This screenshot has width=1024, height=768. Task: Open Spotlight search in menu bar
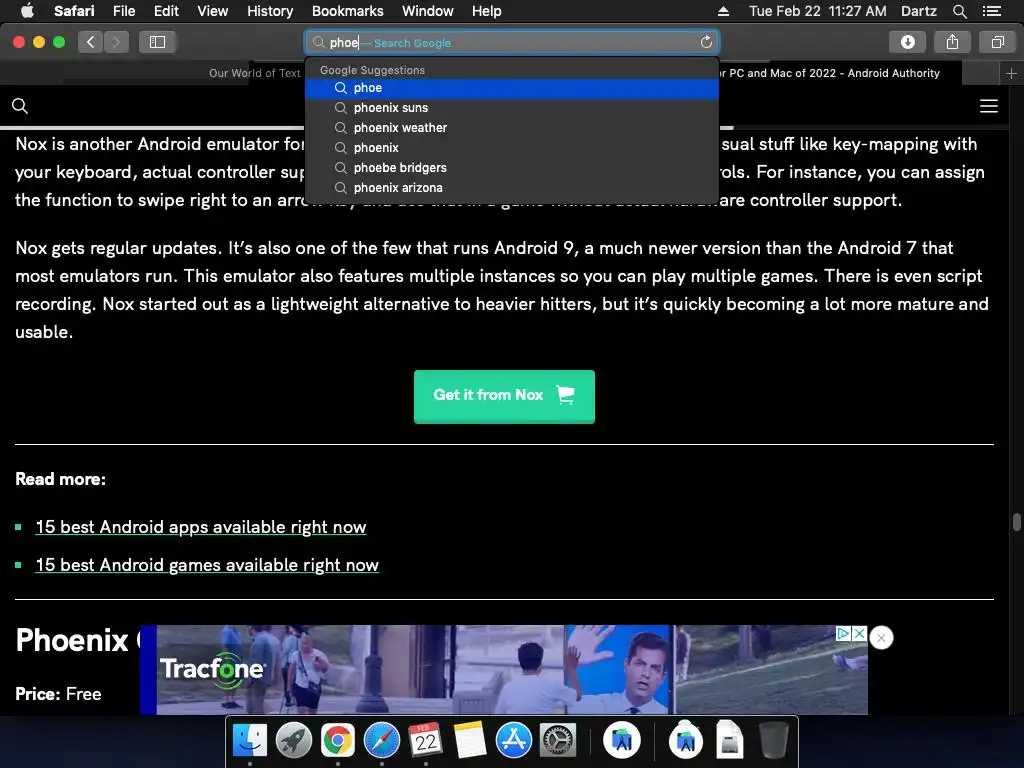click(x=959, y=11)
